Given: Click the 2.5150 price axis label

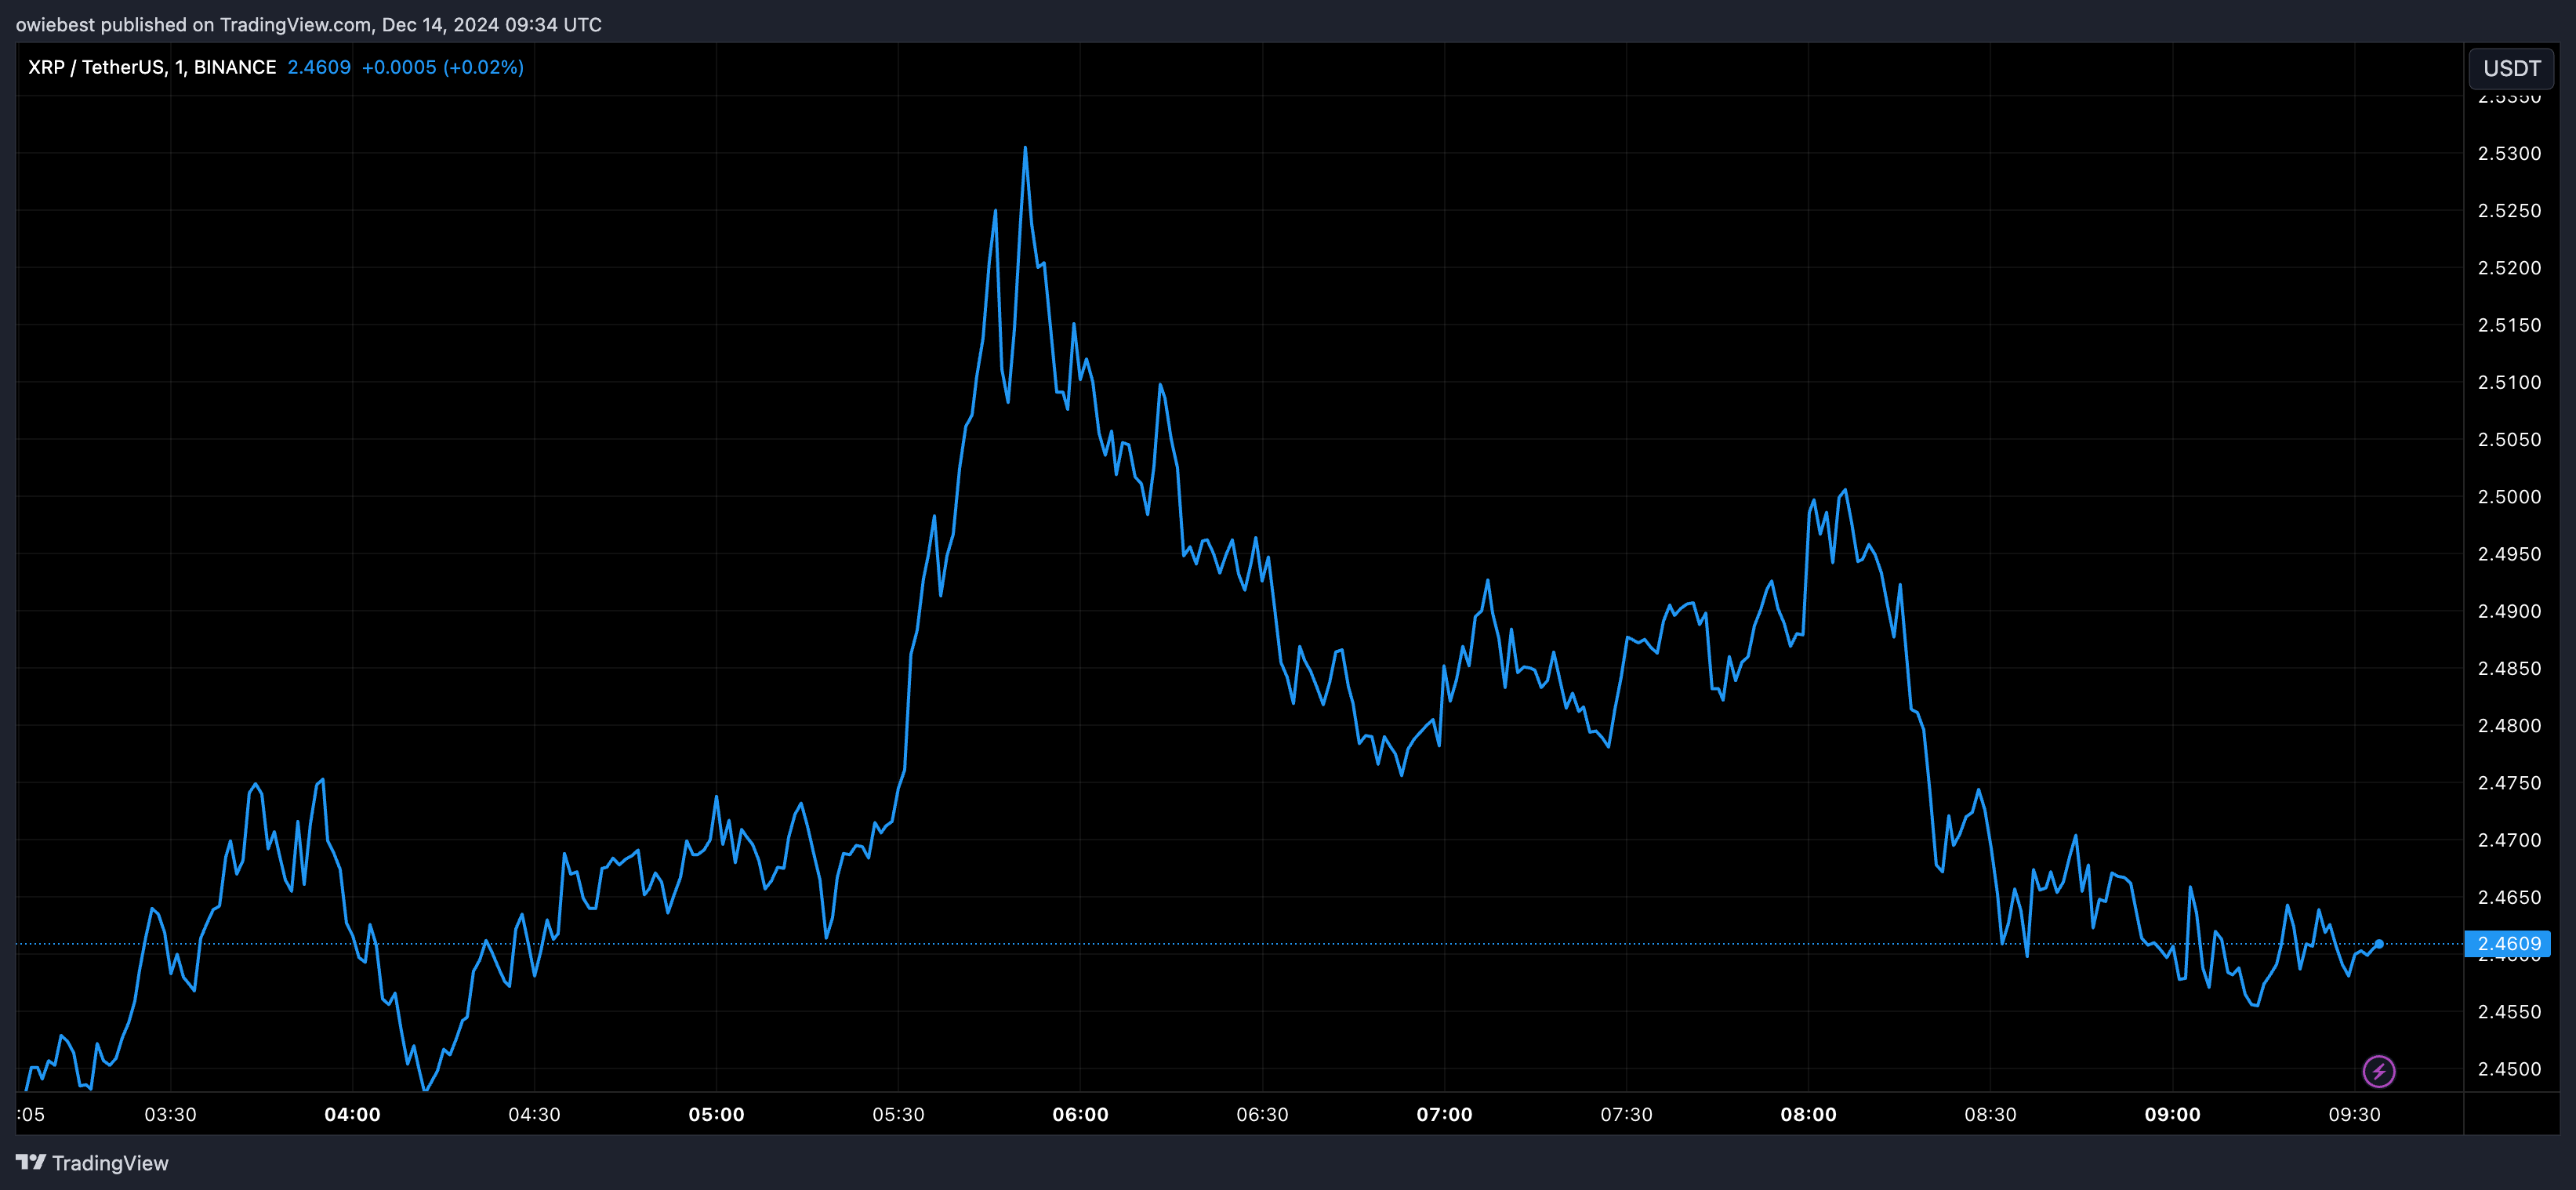Looking at the screenshot, I should (2509, 325).
